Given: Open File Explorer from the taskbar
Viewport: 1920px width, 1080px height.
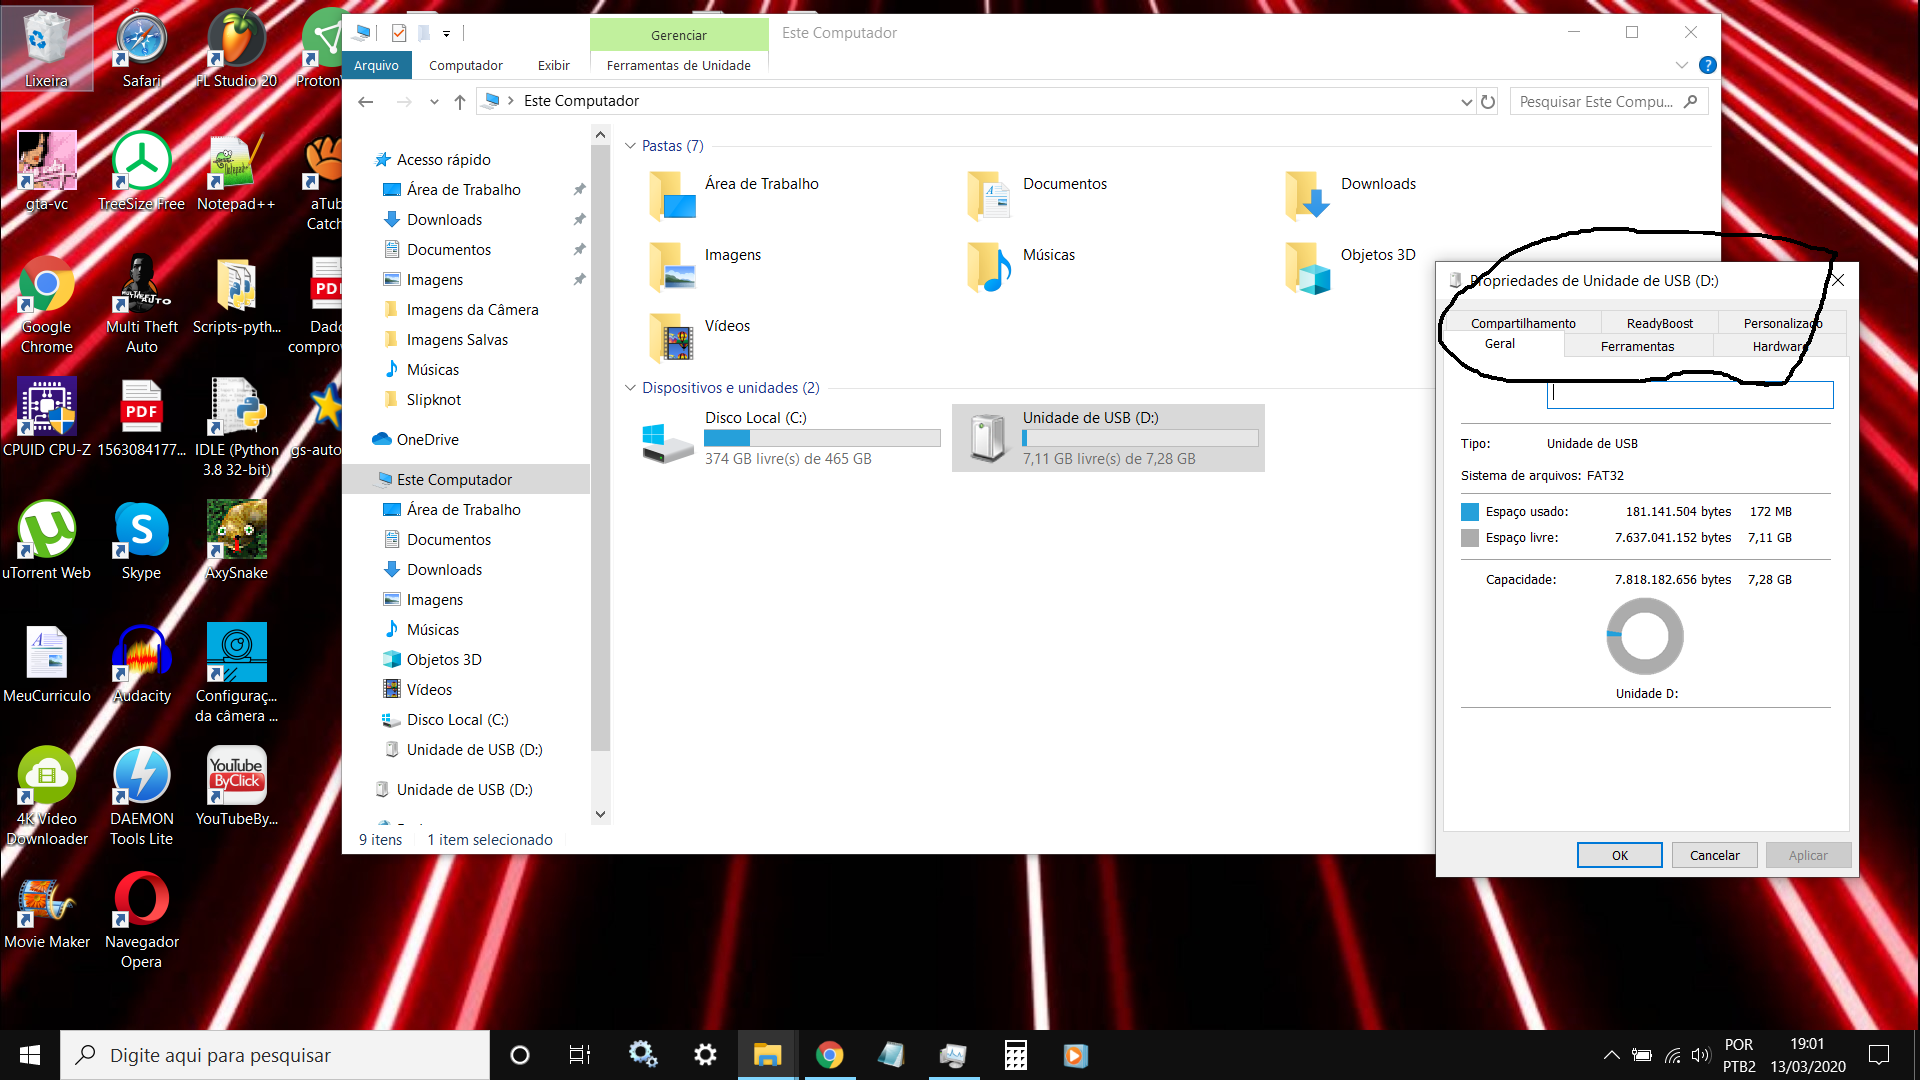Looking at the screenshot, I should point(767,1055).
